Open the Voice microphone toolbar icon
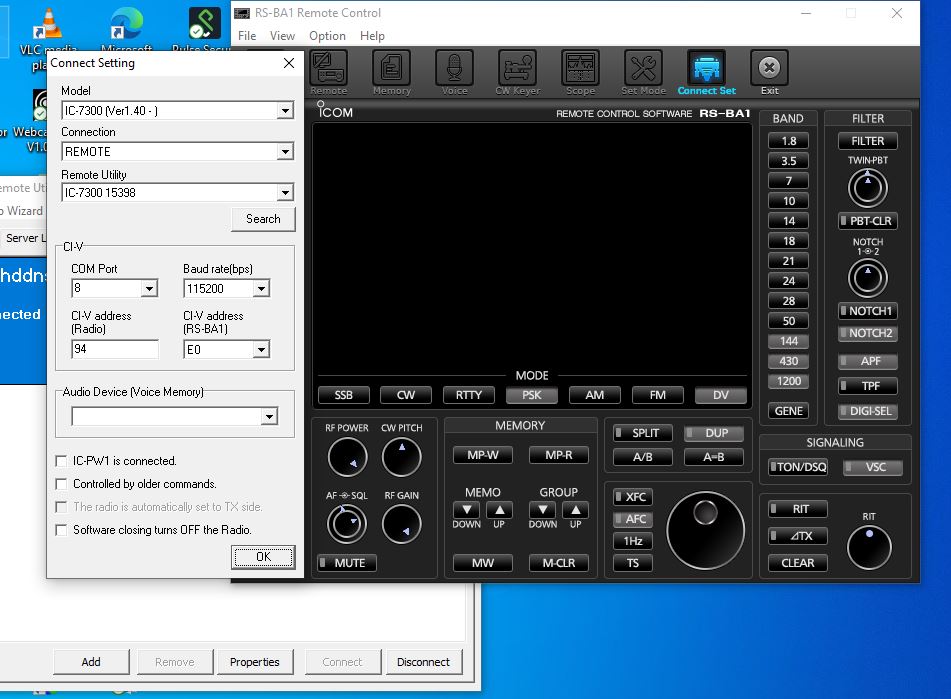Image resolution: width=951 pixels, height=699 pixels. click(x=454, y=73)
